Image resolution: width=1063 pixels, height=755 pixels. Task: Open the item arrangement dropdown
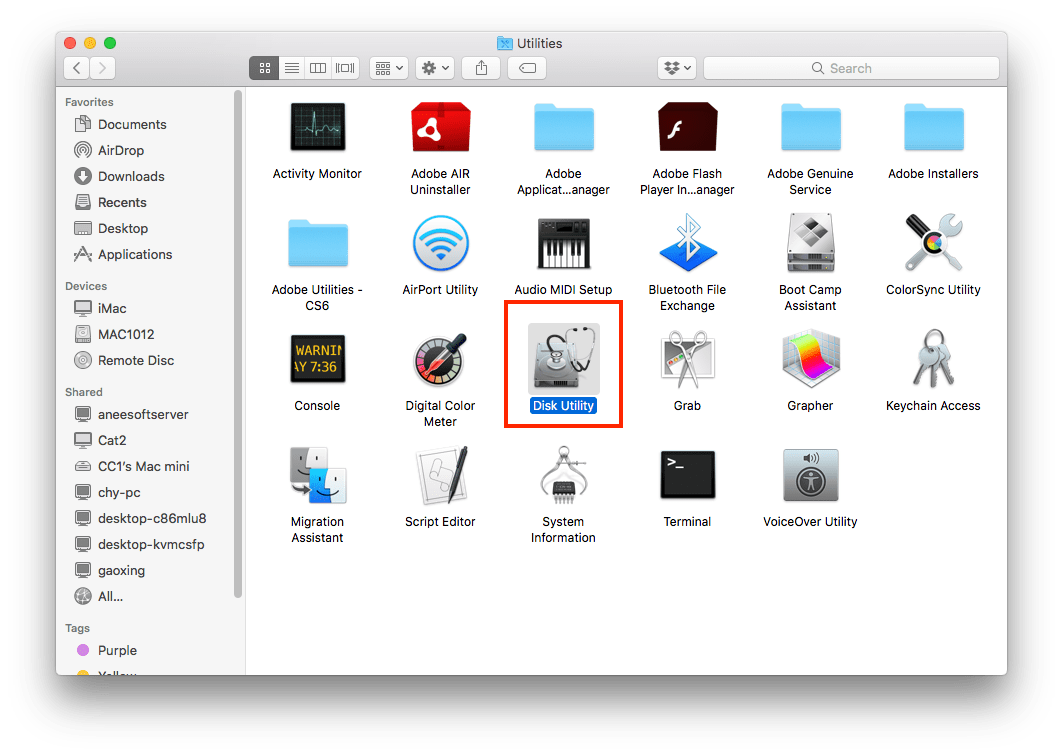388,67
